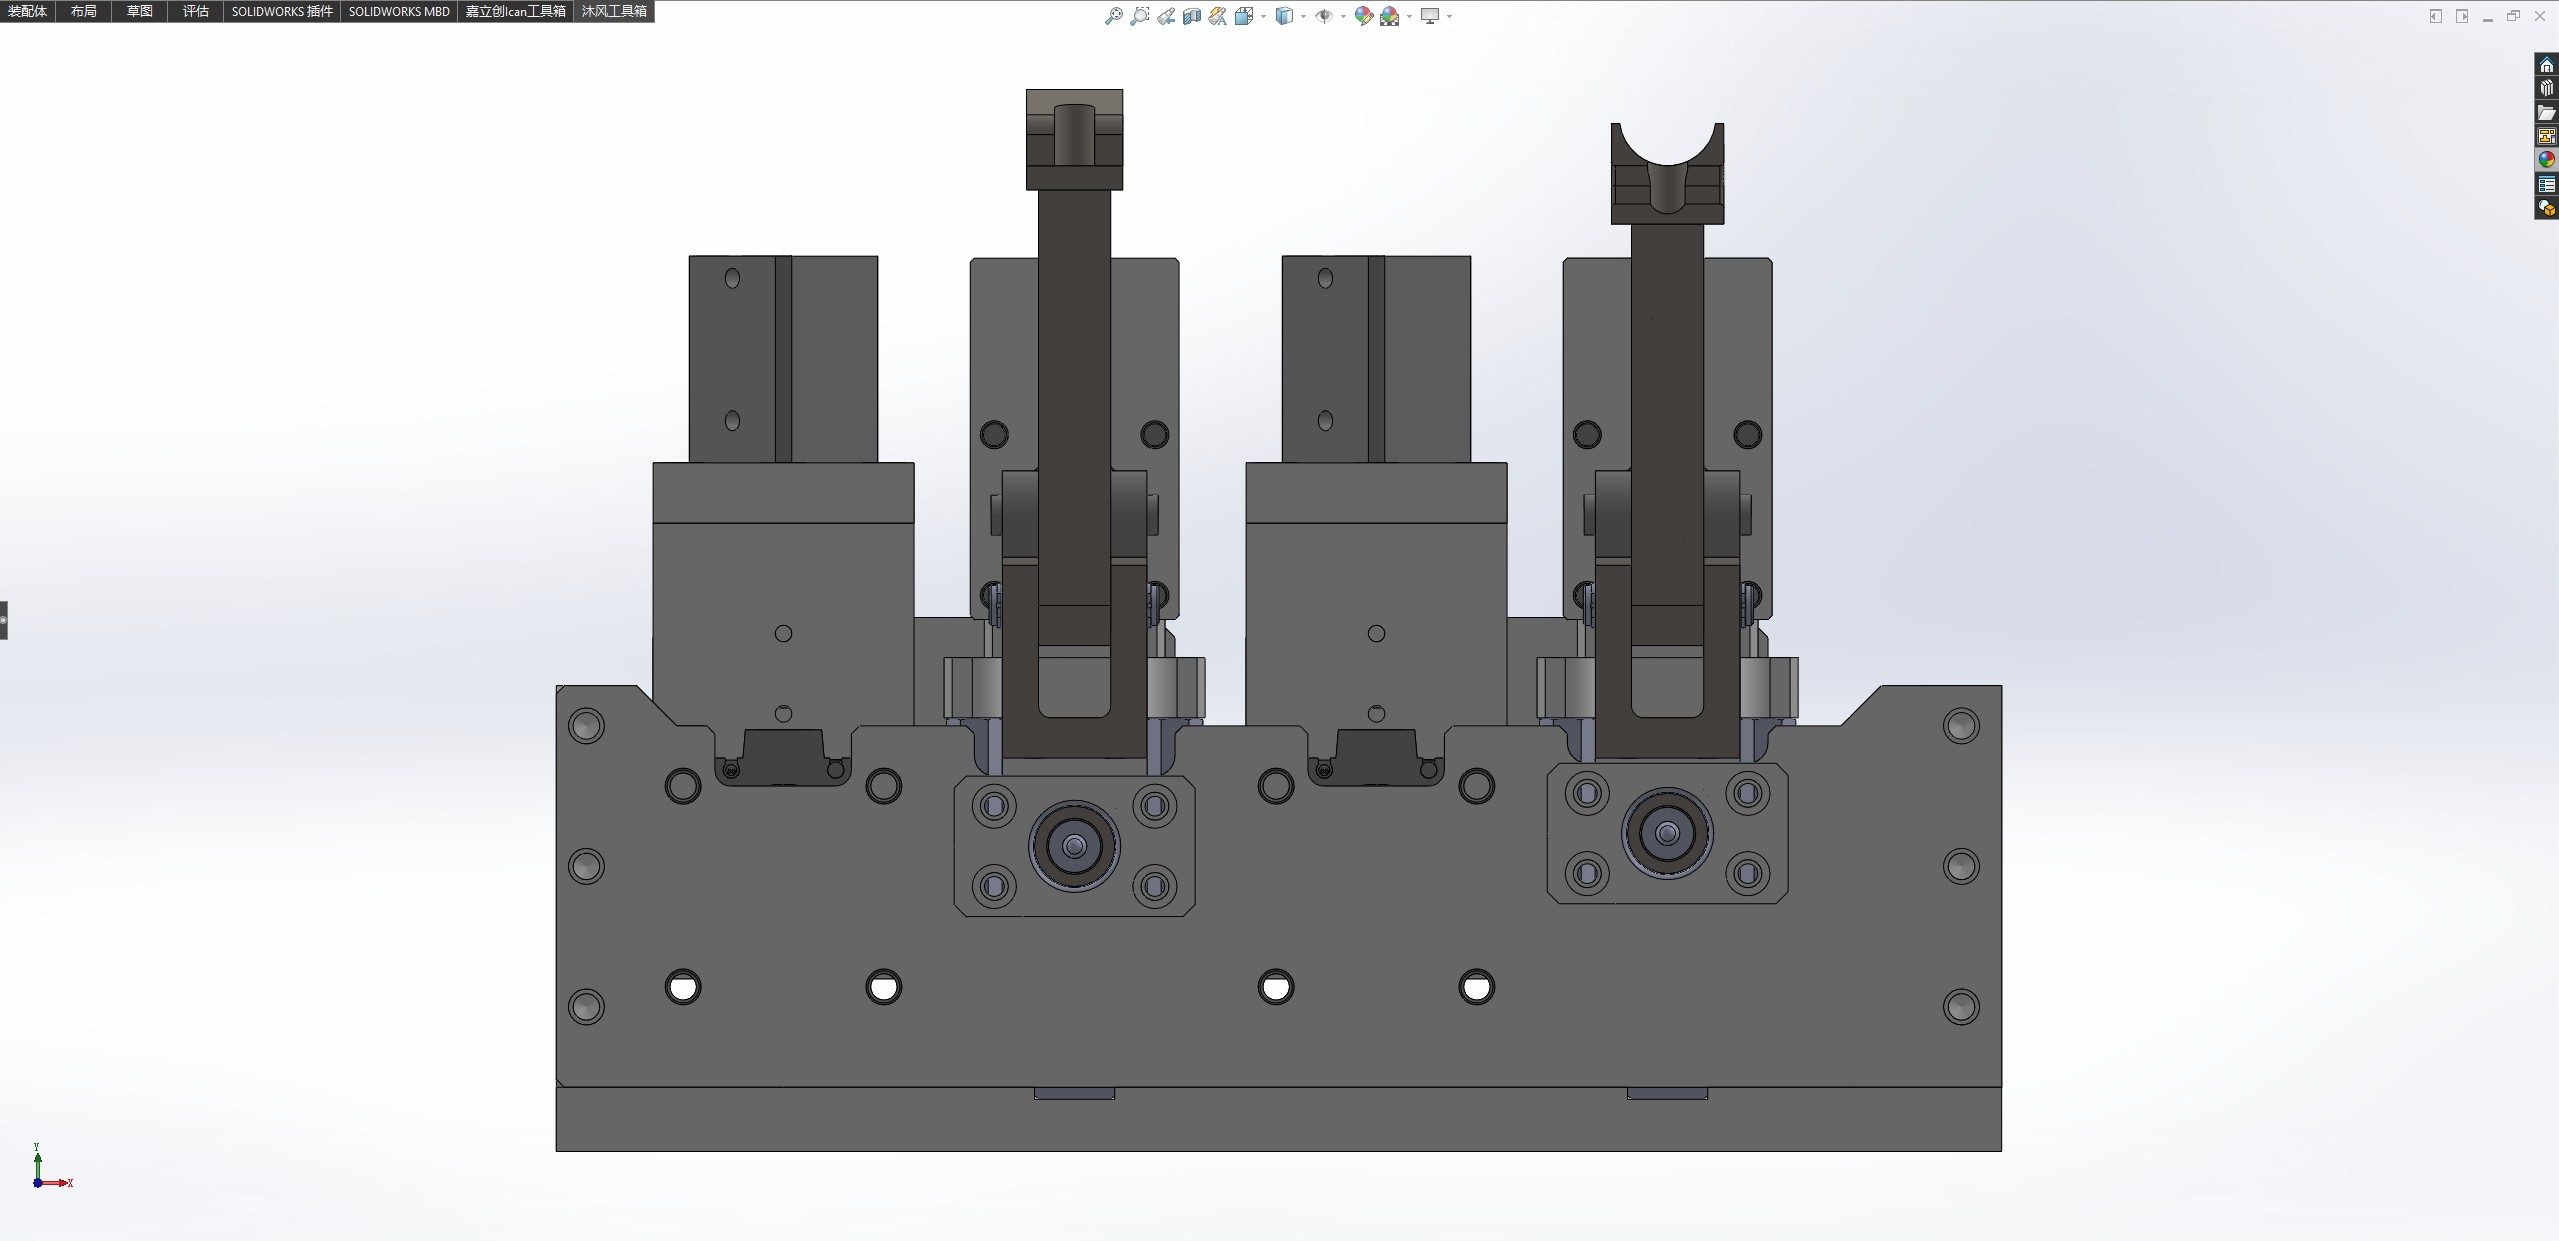Open the File Explorer task pane
2559x1241 pixels.
[2546, 113]
